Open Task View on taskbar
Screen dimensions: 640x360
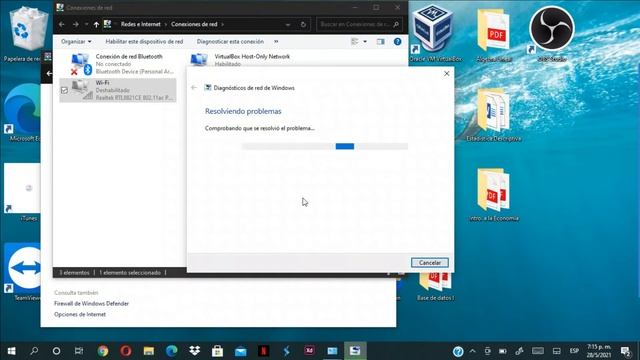[x=79, y=351]
